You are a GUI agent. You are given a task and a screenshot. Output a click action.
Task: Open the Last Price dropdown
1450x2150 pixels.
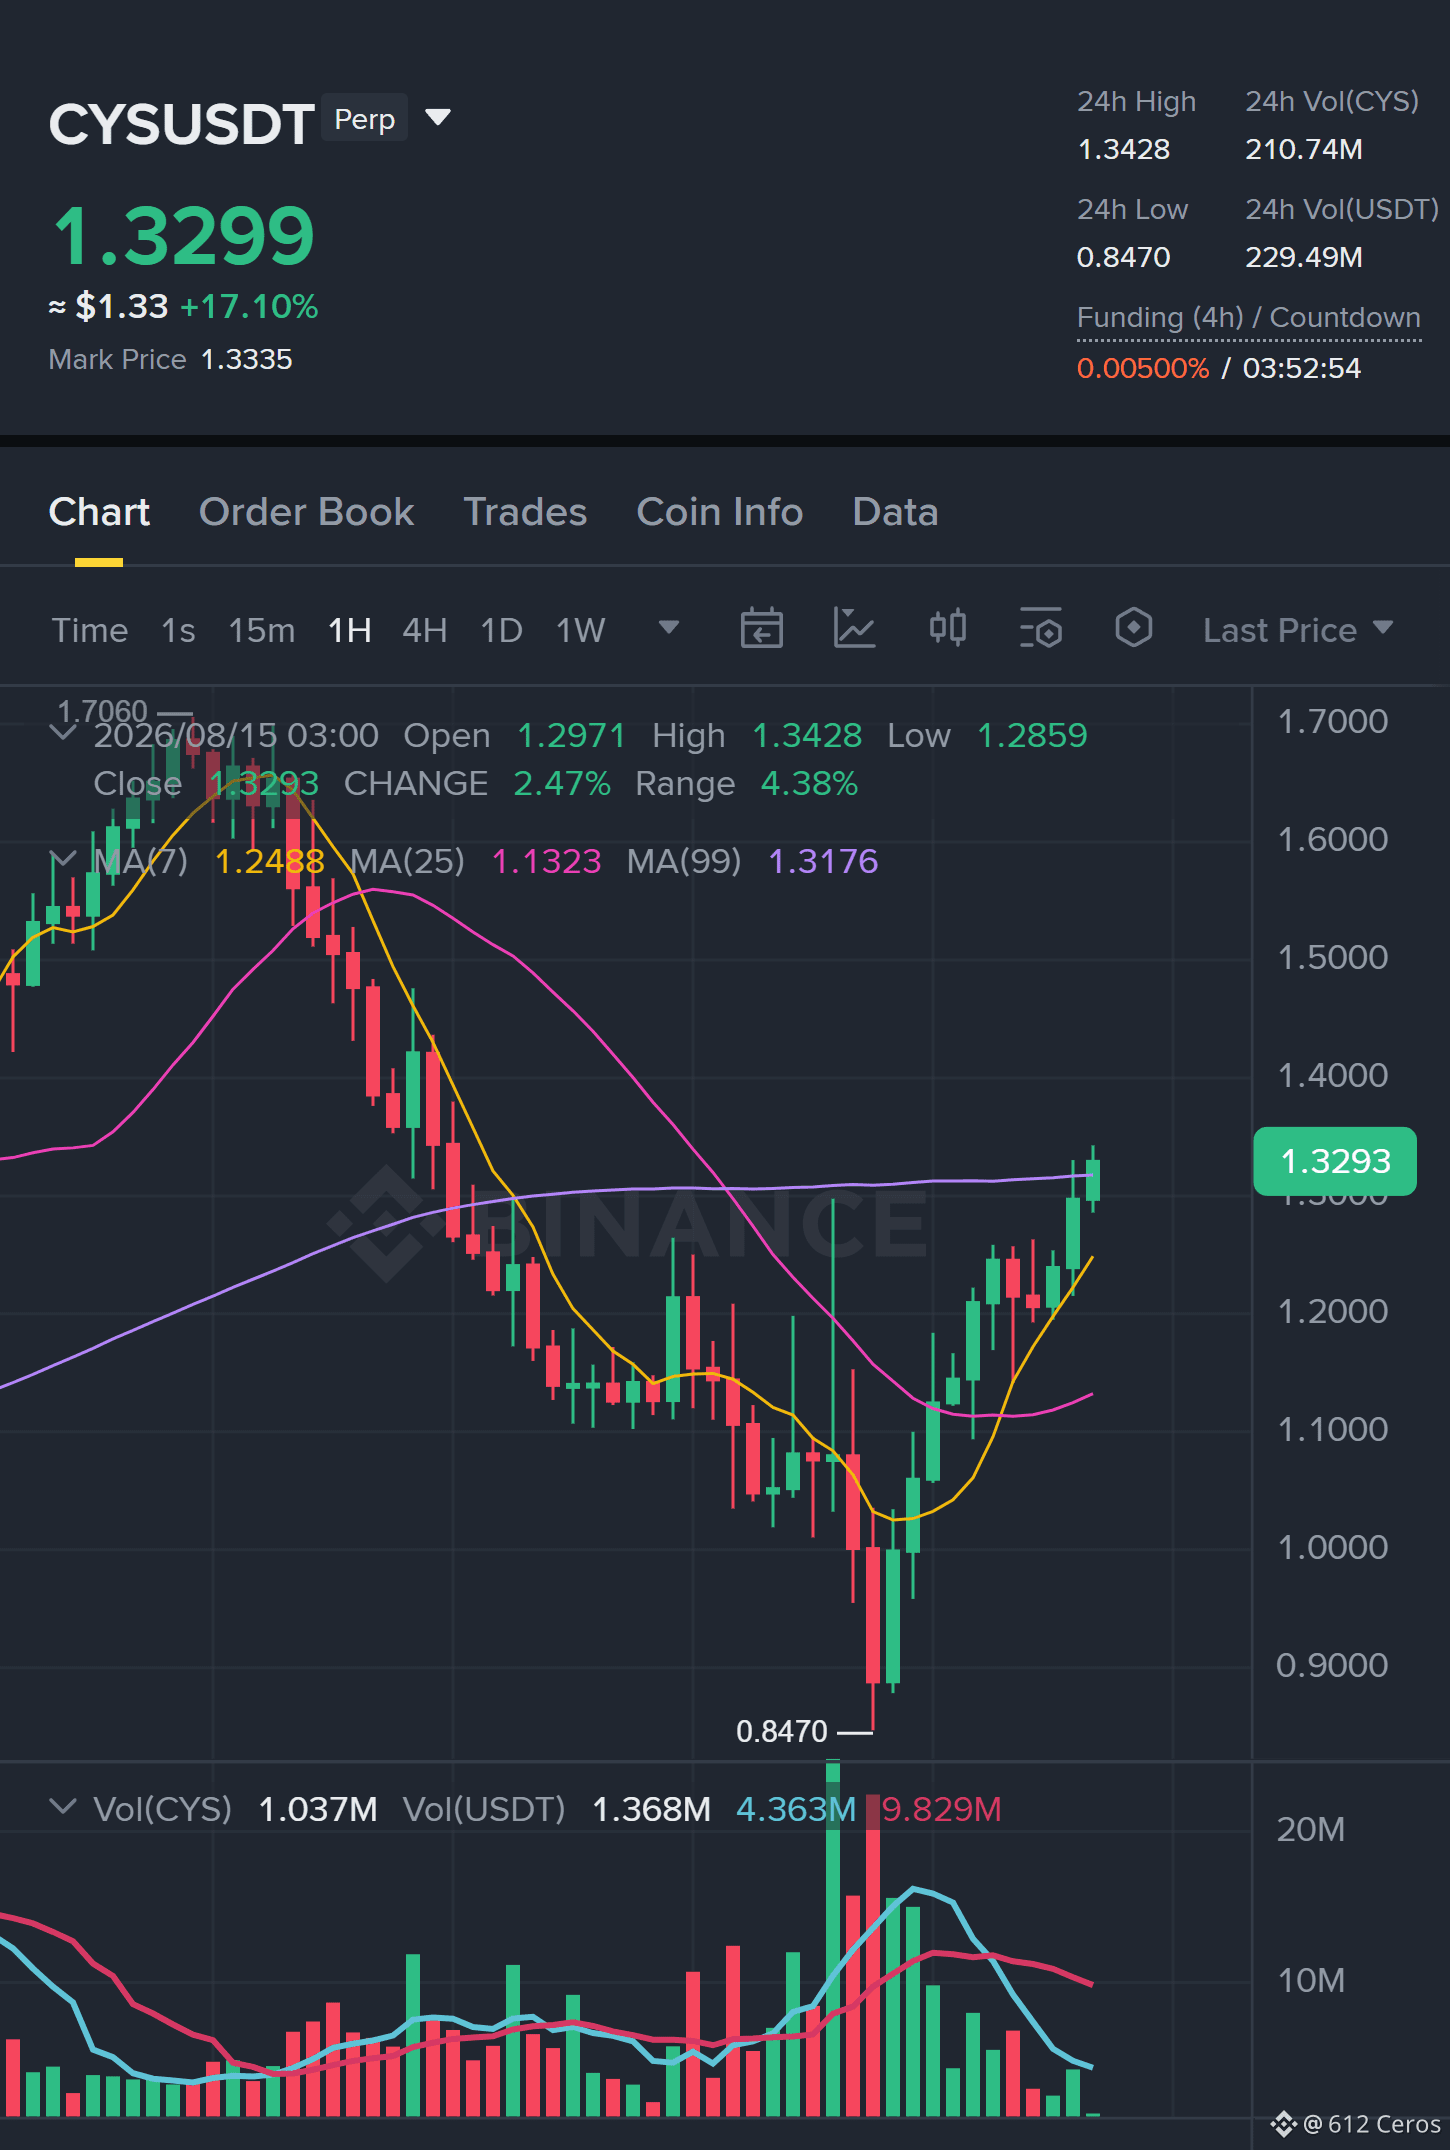click(x=1298, y=630)
